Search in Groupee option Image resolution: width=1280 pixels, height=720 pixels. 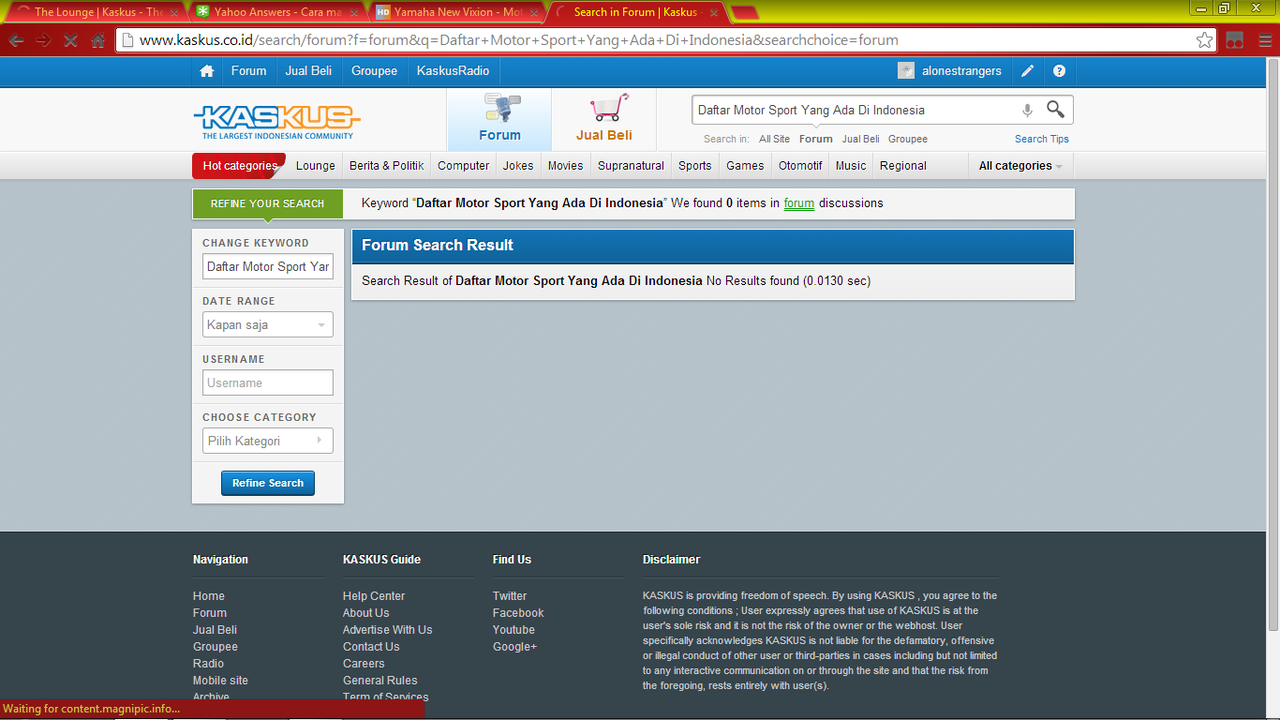tap(908, 139)
